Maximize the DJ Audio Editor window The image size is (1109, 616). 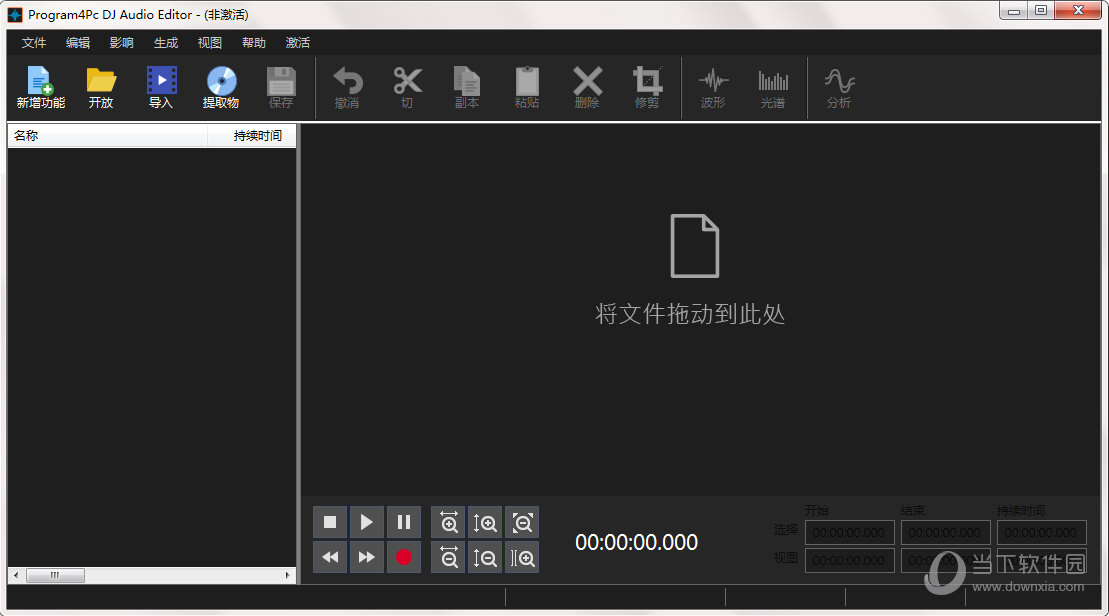click(1040, 11)
